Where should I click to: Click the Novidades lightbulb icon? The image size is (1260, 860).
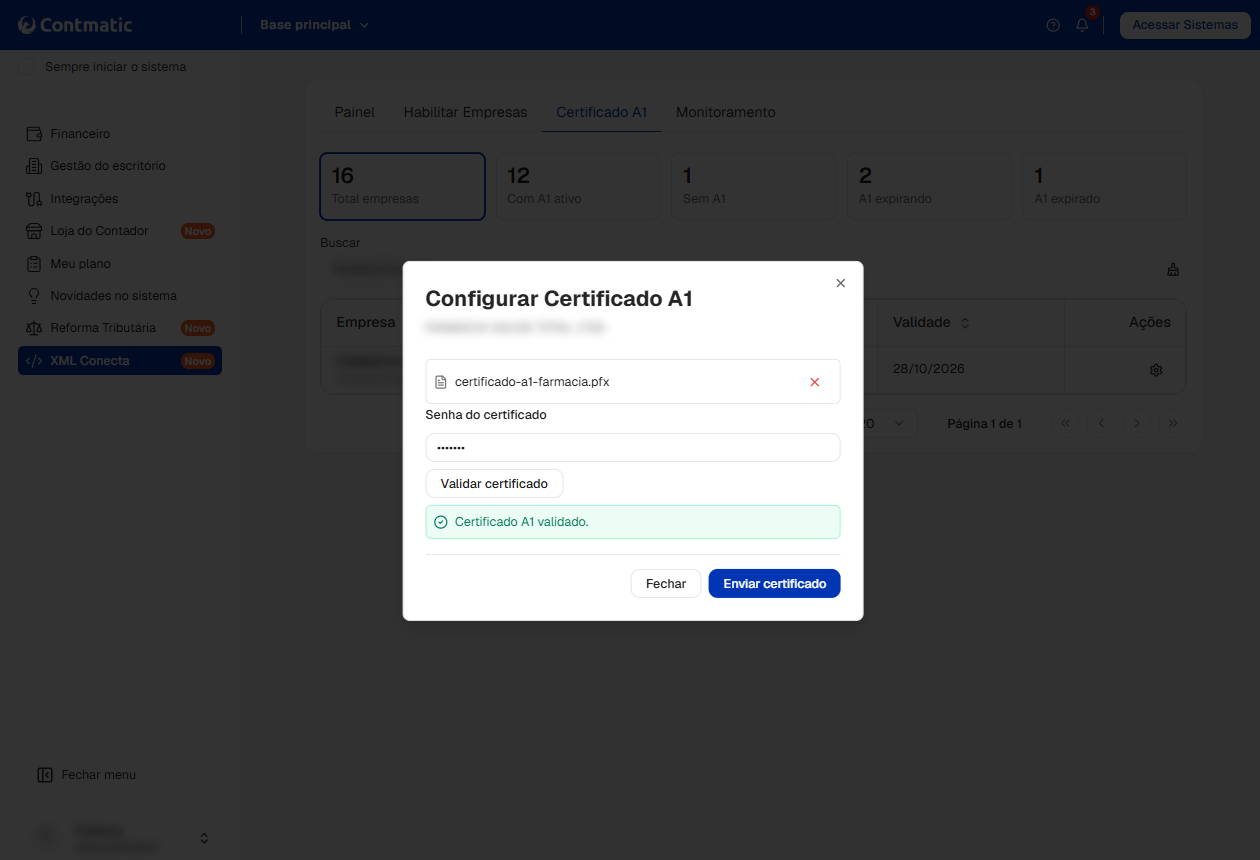33,296
